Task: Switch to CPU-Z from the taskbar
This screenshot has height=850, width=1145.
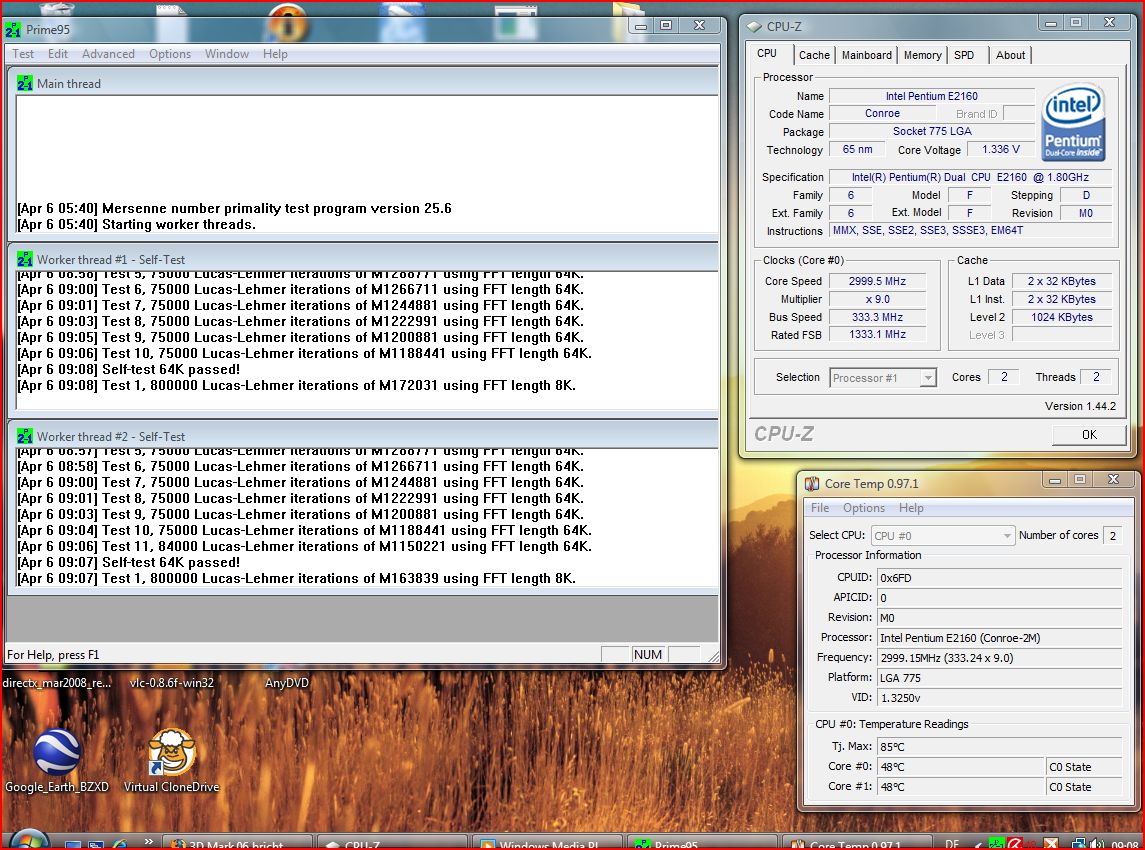Action: [391, 843]
